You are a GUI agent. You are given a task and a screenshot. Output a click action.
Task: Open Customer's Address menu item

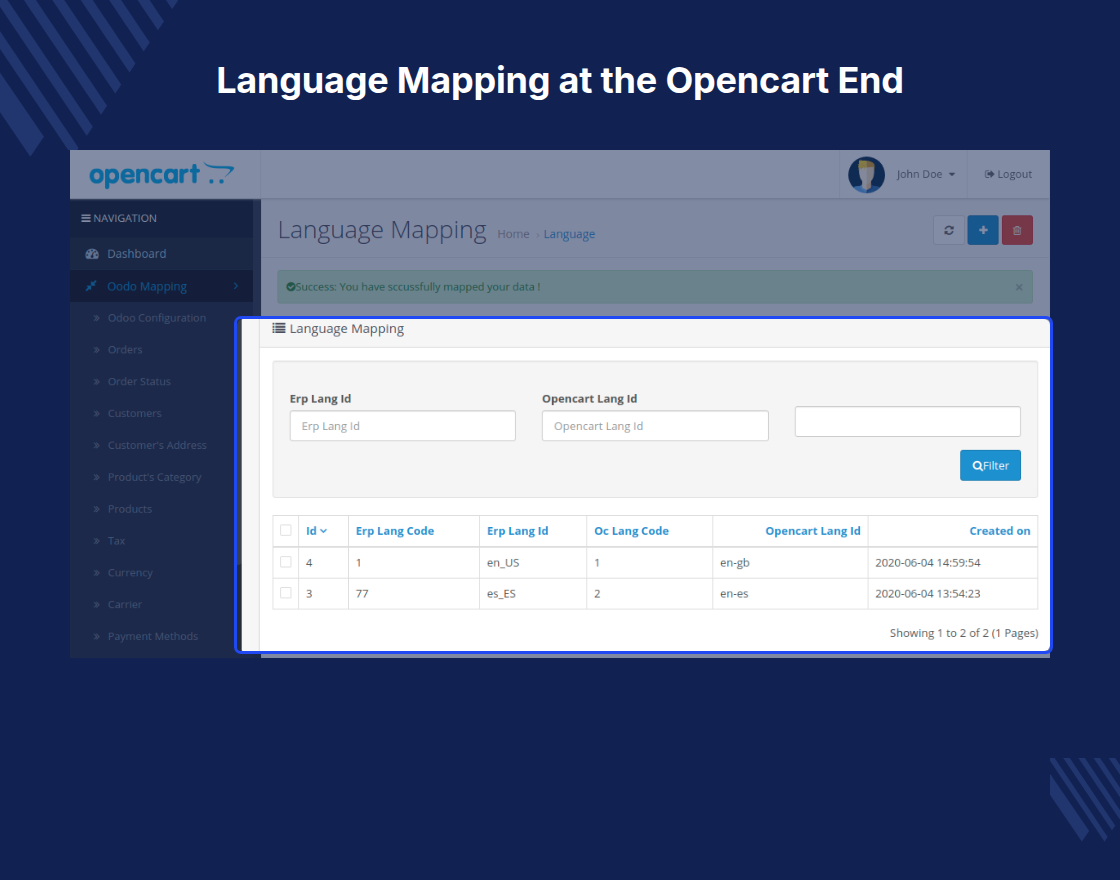coord(157,445)
